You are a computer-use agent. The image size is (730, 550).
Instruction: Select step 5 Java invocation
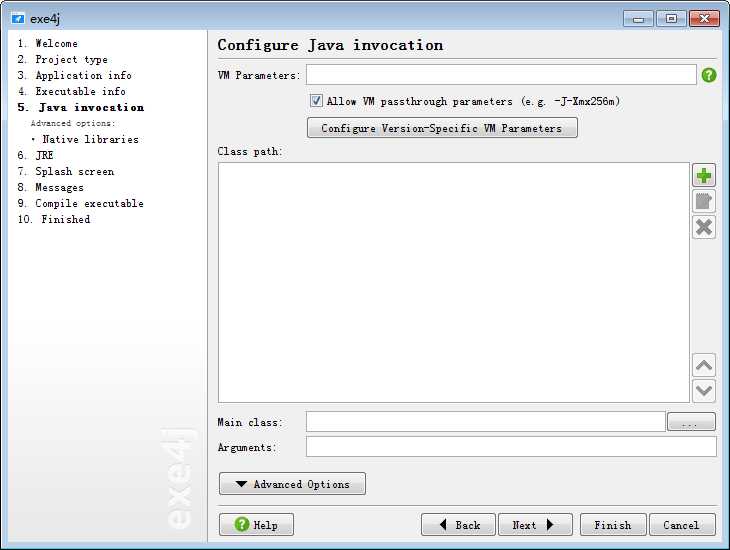tap(81, 108)
